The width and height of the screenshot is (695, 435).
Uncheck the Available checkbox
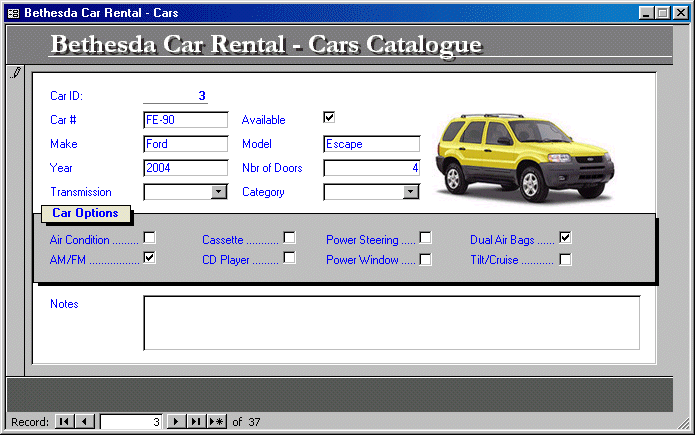pyautogui.click(x=329, y=118)
